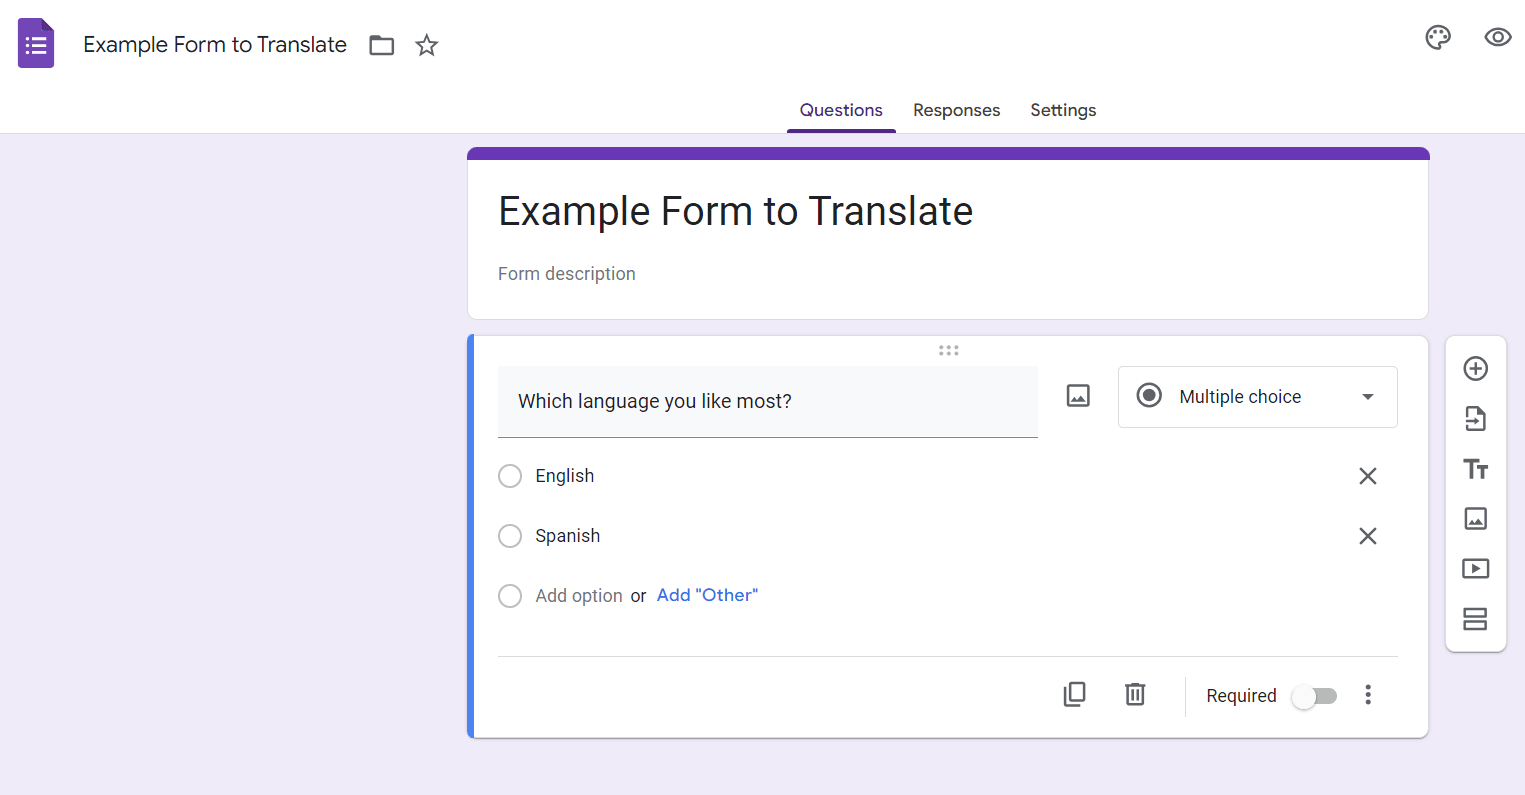
Task: Add a new question using the plus icon
Action: click(1475, 368)
